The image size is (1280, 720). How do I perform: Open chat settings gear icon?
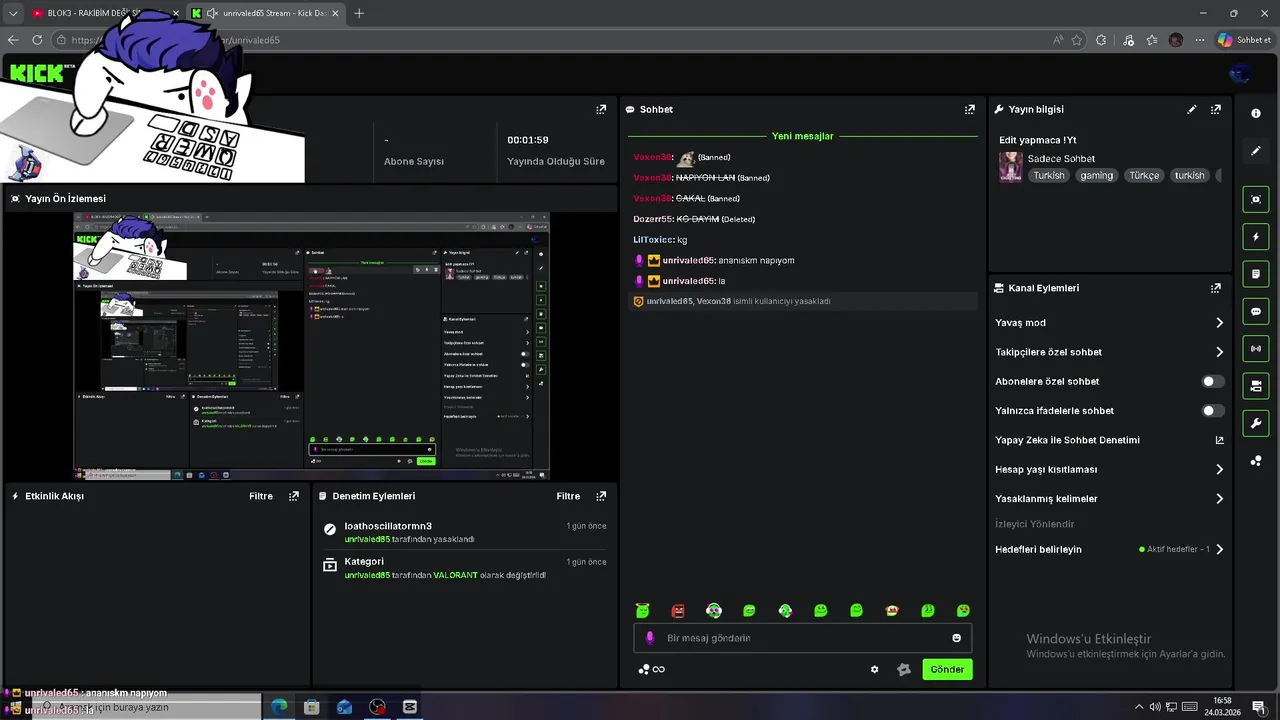click(x=875, y=670)
